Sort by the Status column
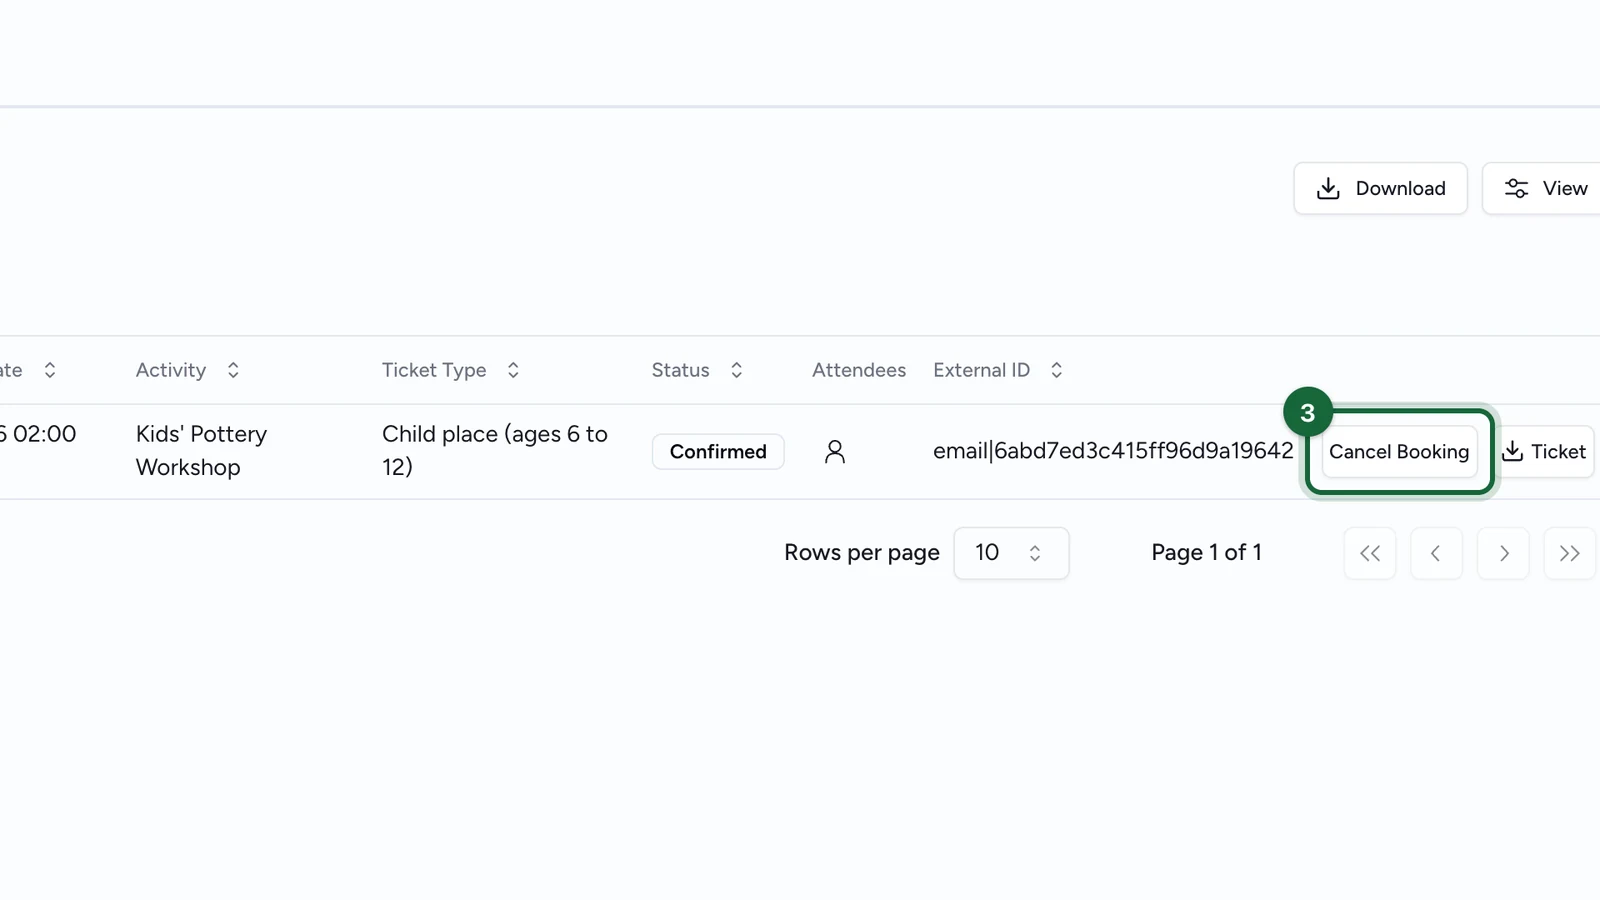This screenshot has width=1600, height=900. tap(697, 370)
